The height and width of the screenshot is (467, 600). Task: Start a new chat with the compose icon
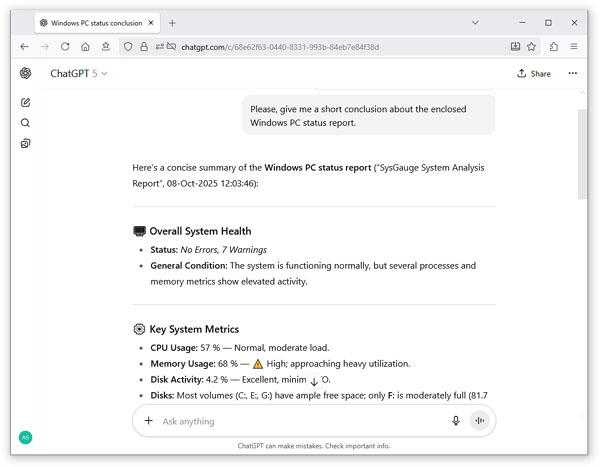[x=26, y=102]
